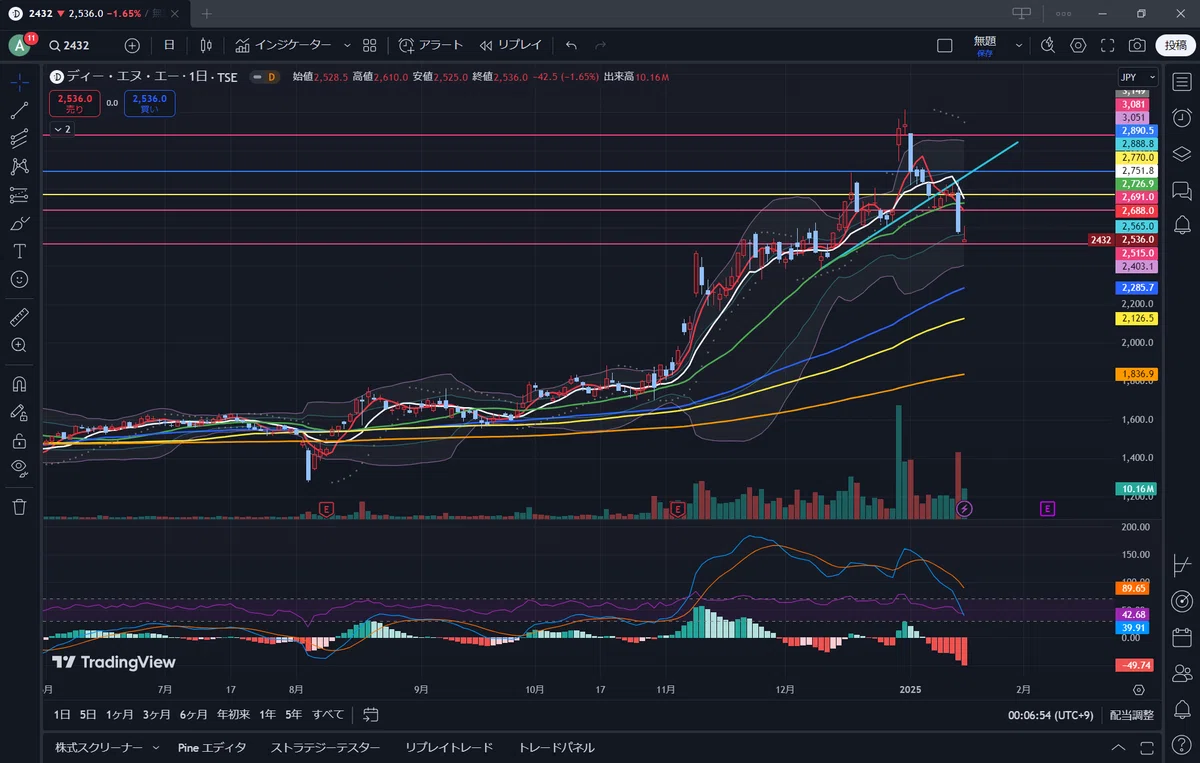Open the chart layout selector square icon
This screenshot has height=763, width=1200.
(x=944, y=45)
